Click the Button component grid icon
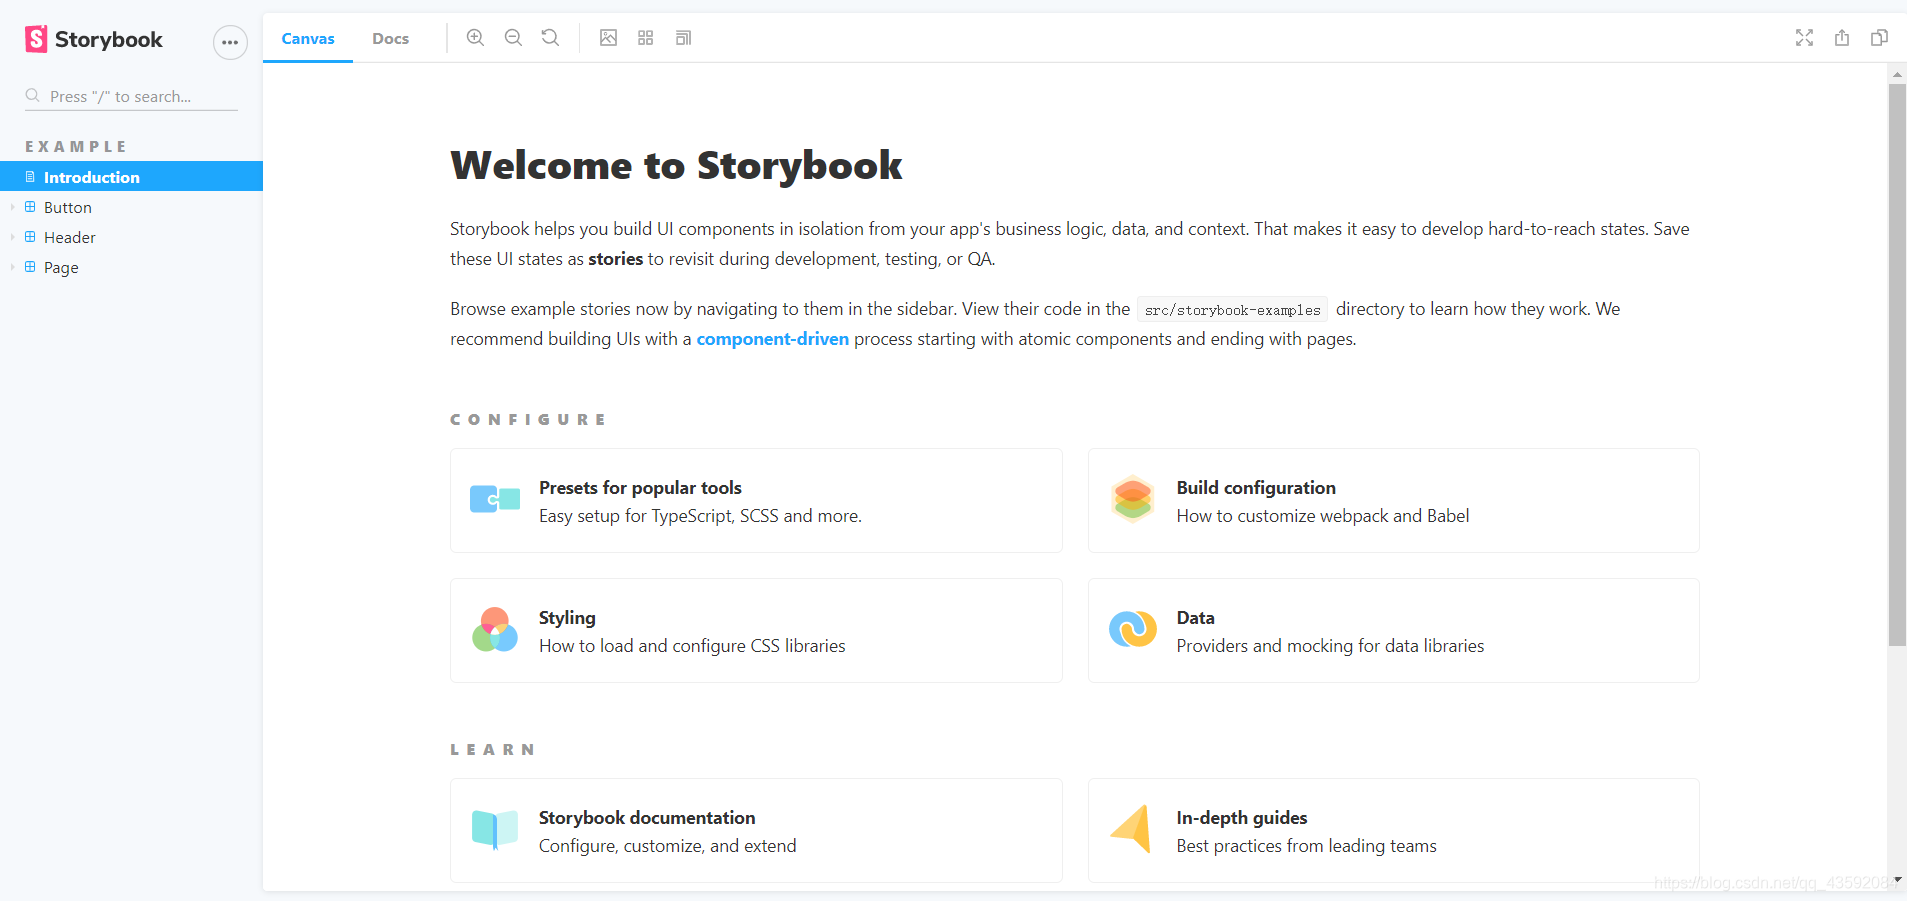Viewport: 1907px width, 901px height. pyautogui.click(x=30, y=207)
